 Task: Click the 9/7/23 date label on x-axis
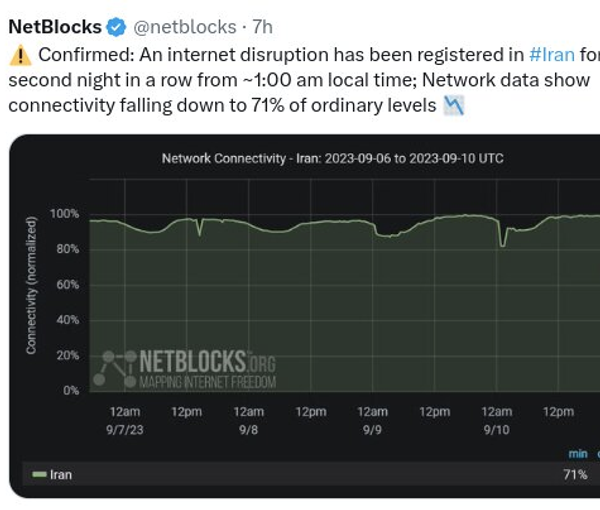[124, 426]
